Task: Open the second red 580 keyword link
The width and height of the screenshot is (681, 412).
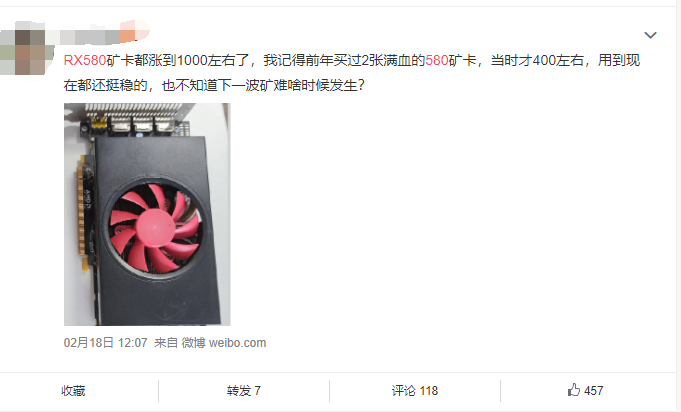Action: (436, 60)
